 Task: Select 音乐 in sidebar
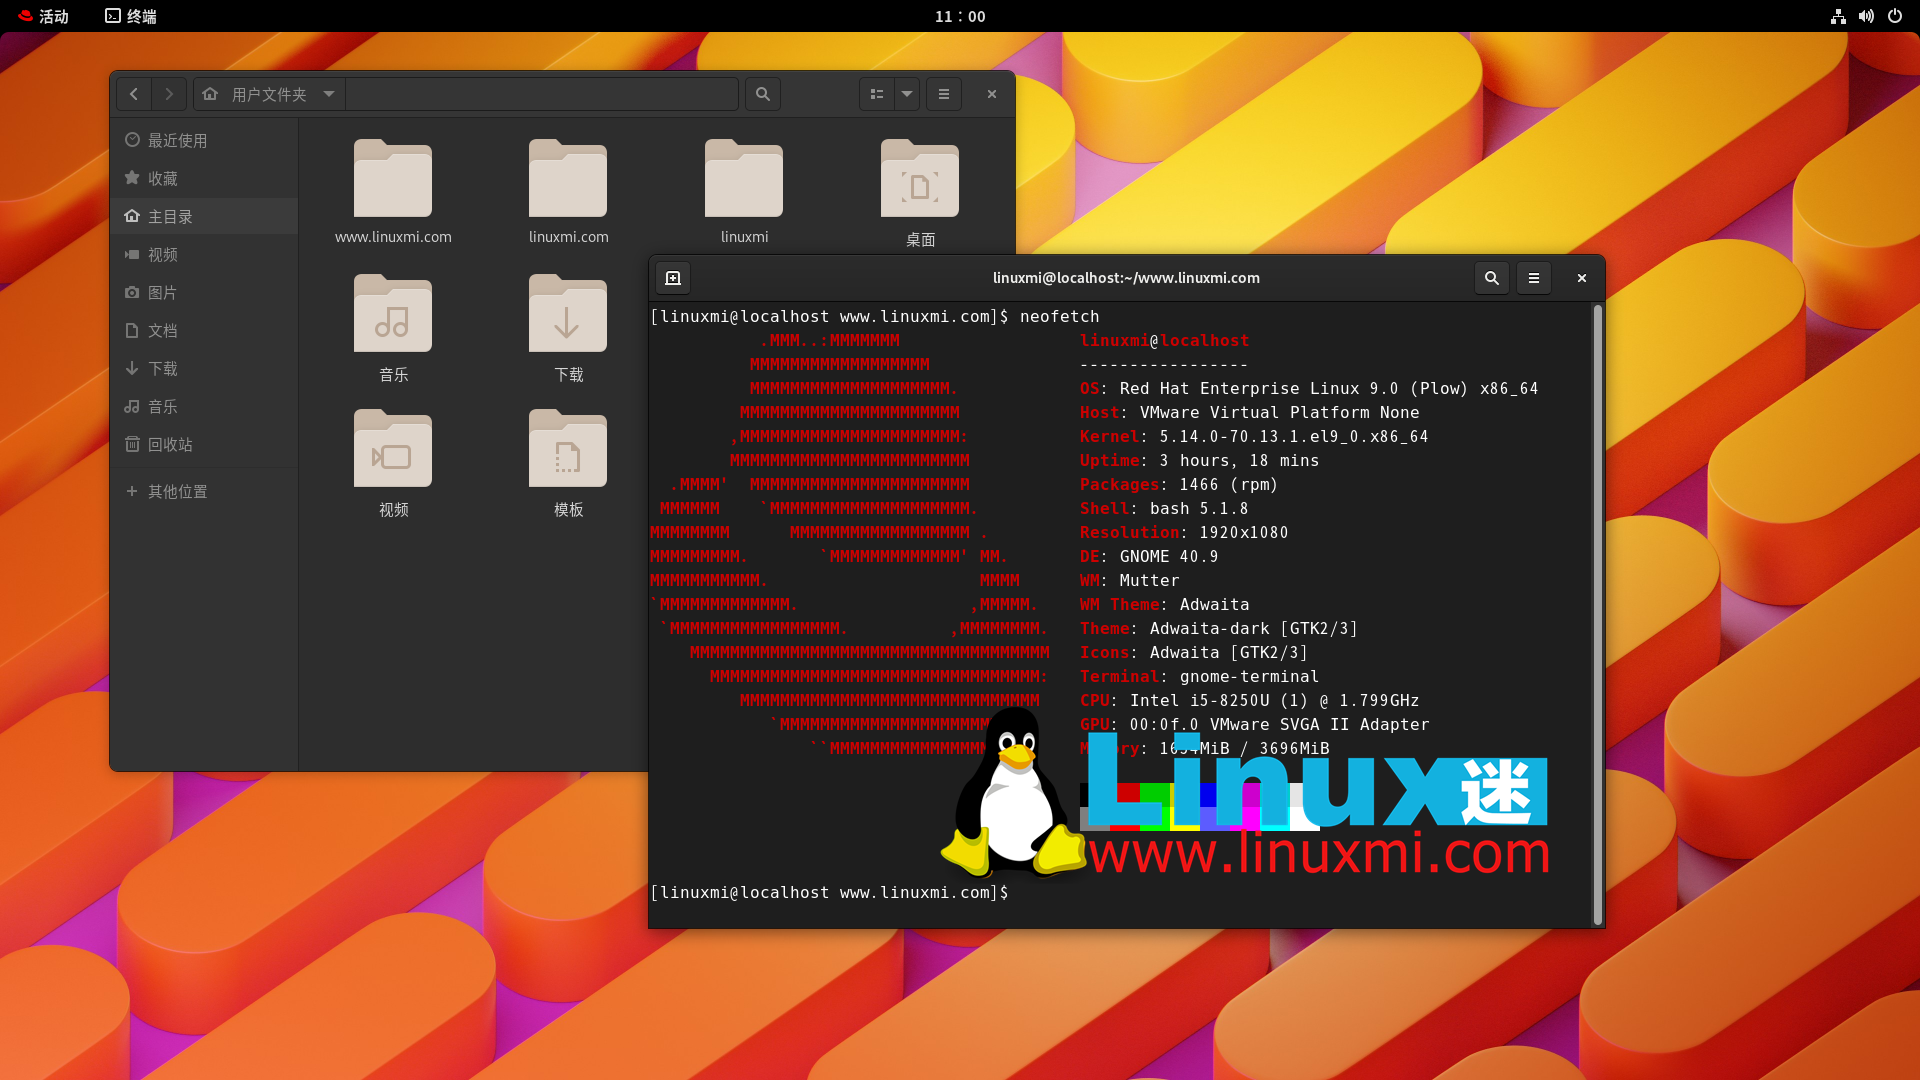click(x=204, y=406)
